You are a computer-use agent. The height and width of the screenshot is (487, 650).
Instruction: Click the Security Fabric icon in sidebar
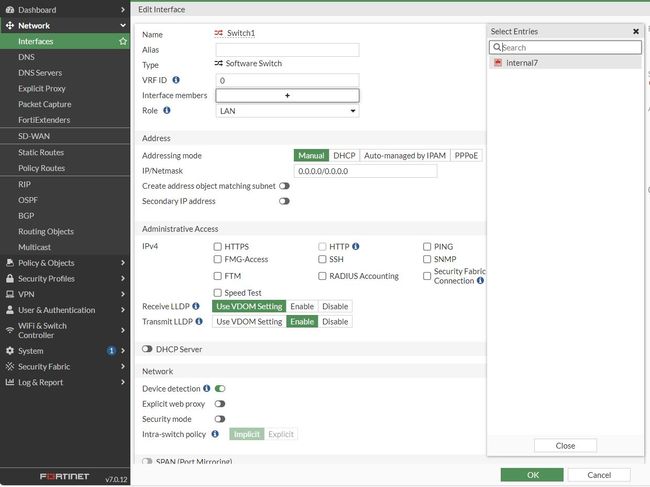click(10, 366)
